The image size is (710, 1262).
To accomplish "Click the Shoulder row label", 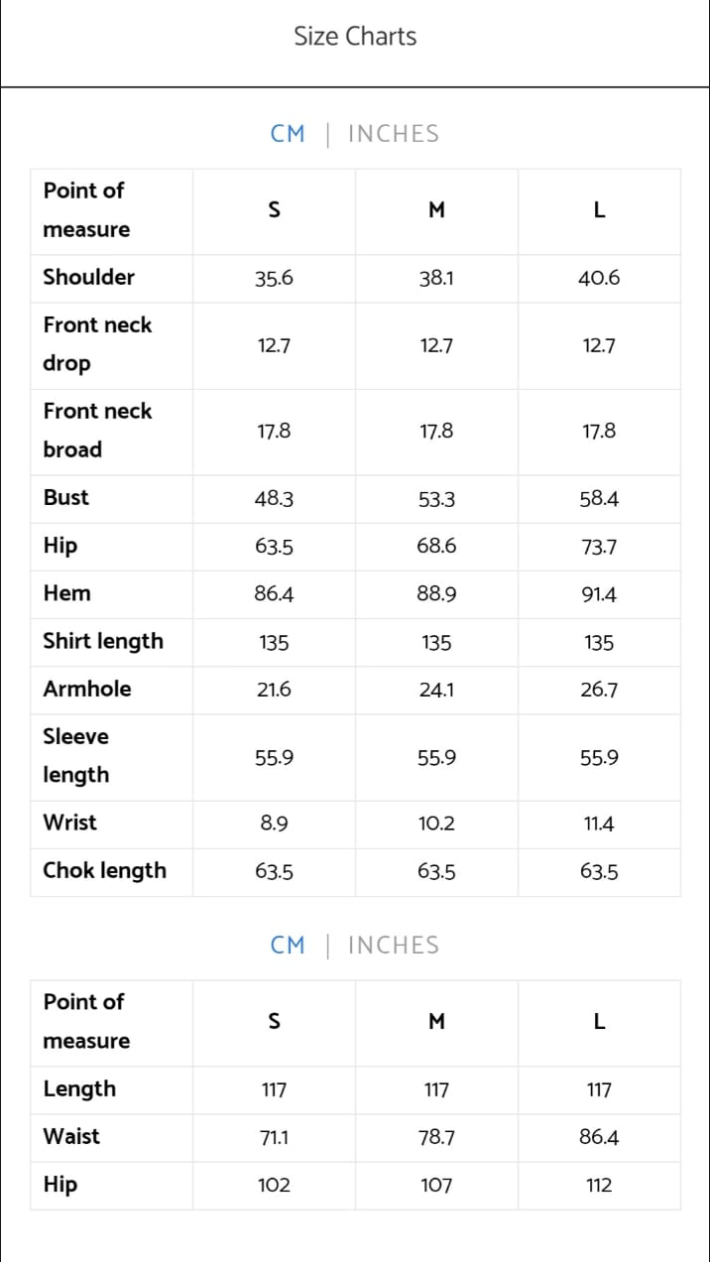I will 89,278.
